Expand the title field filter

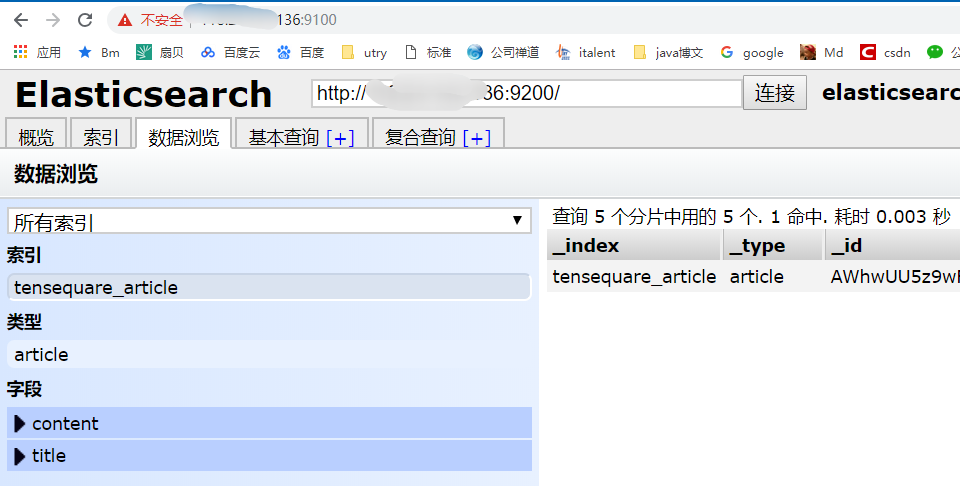coord(269,455)
